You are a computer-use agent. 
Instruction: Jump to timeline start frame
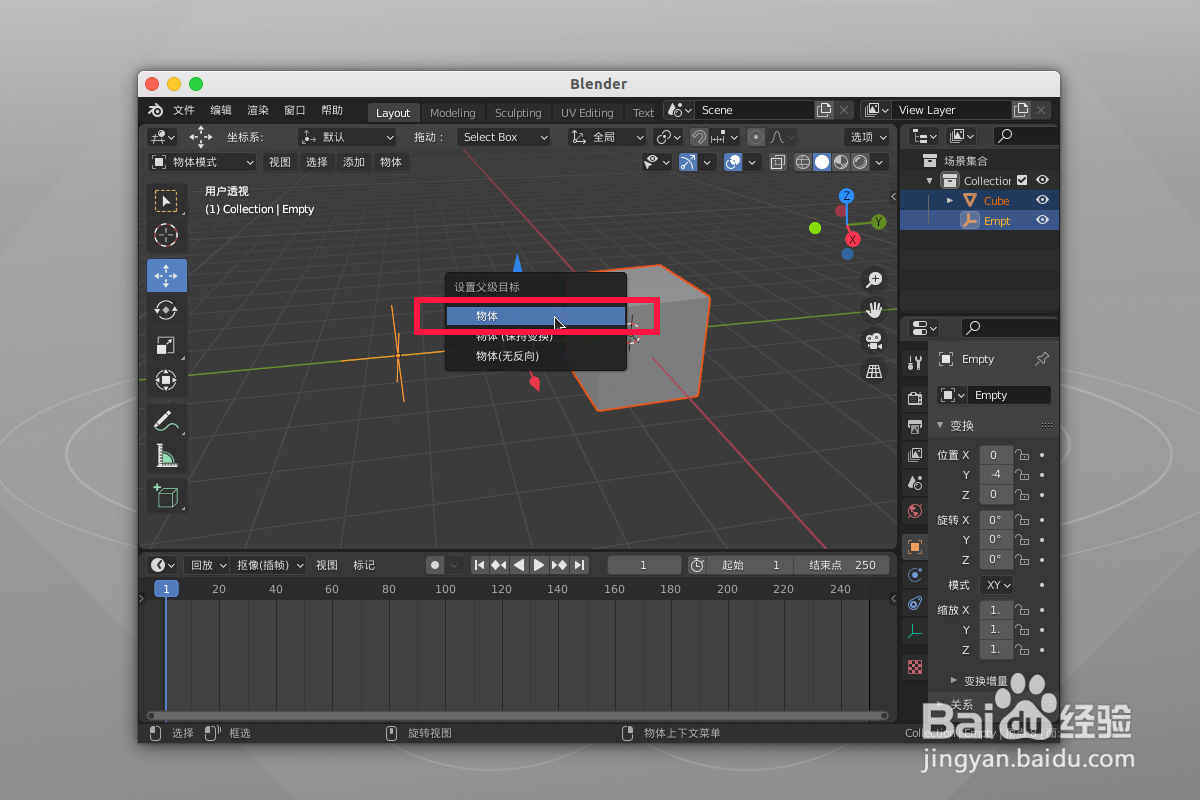pos(479,565)
